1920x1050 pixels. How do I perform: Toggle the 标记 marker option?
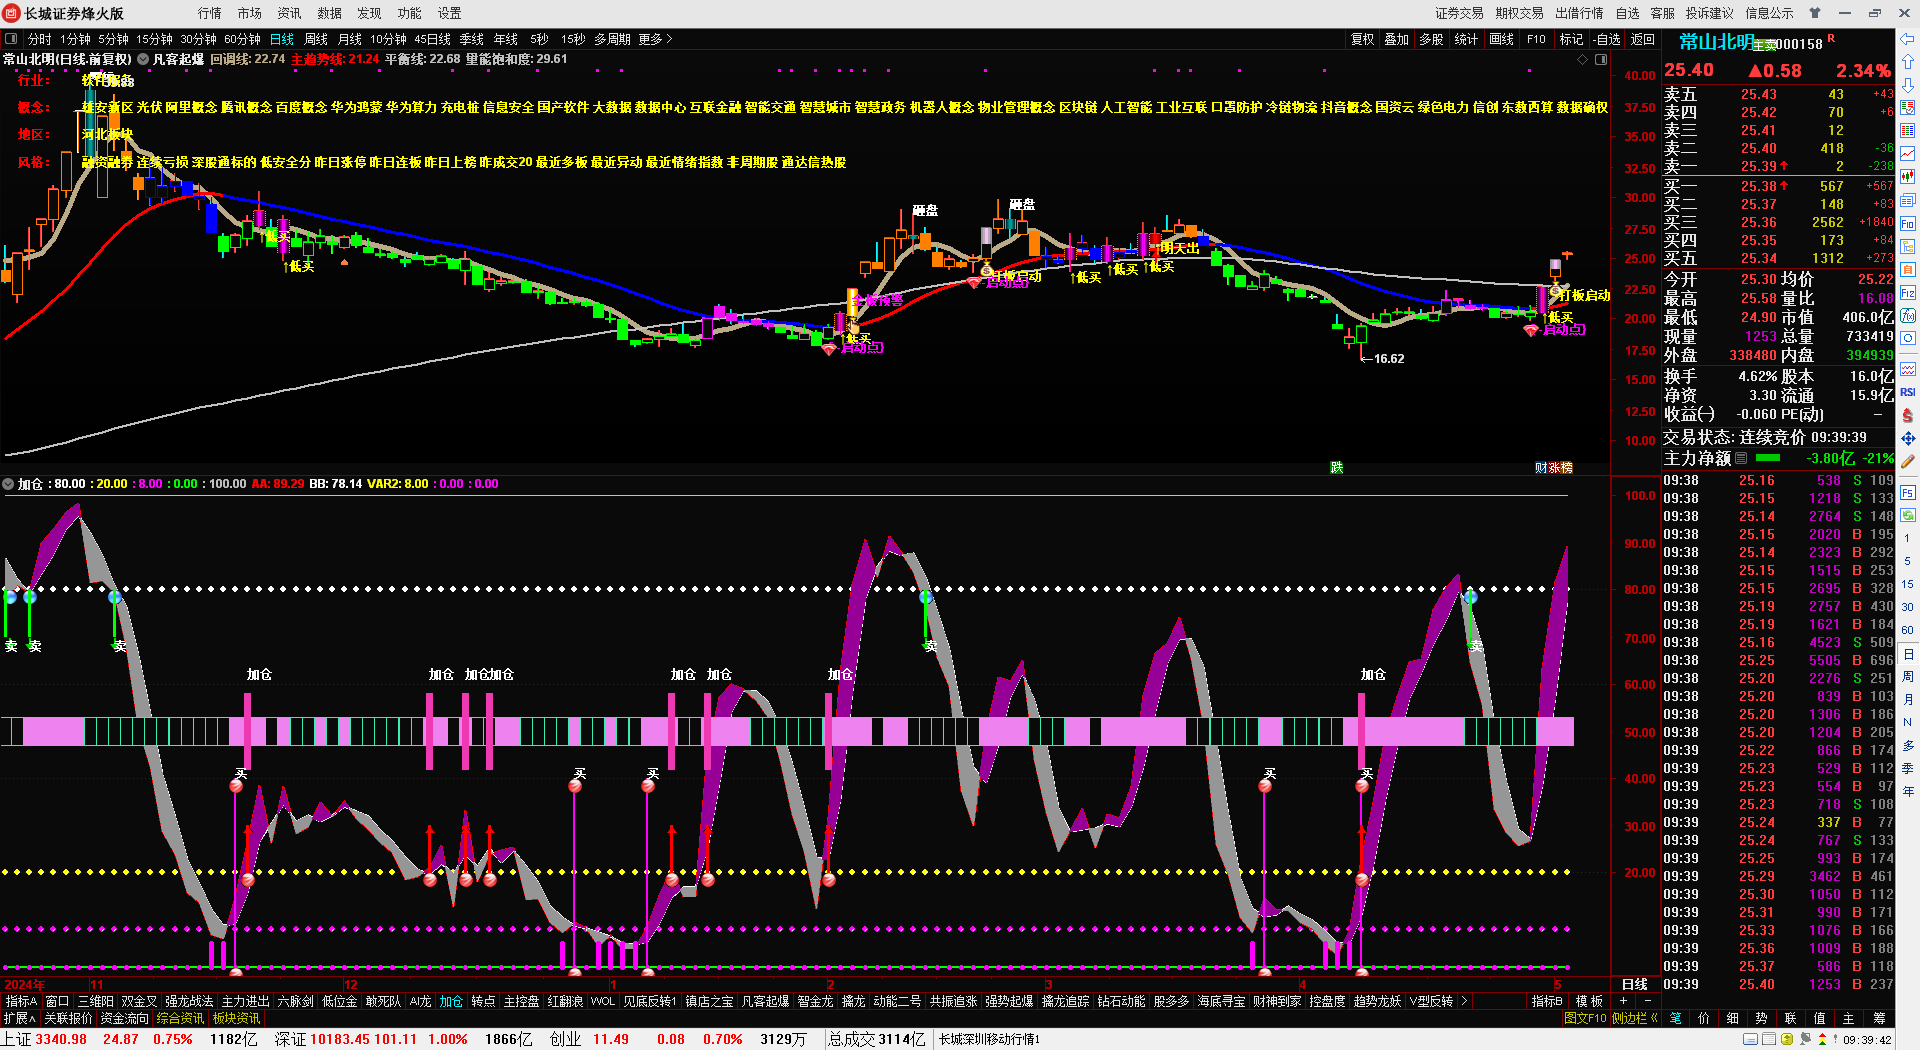tap(1571, 39)
